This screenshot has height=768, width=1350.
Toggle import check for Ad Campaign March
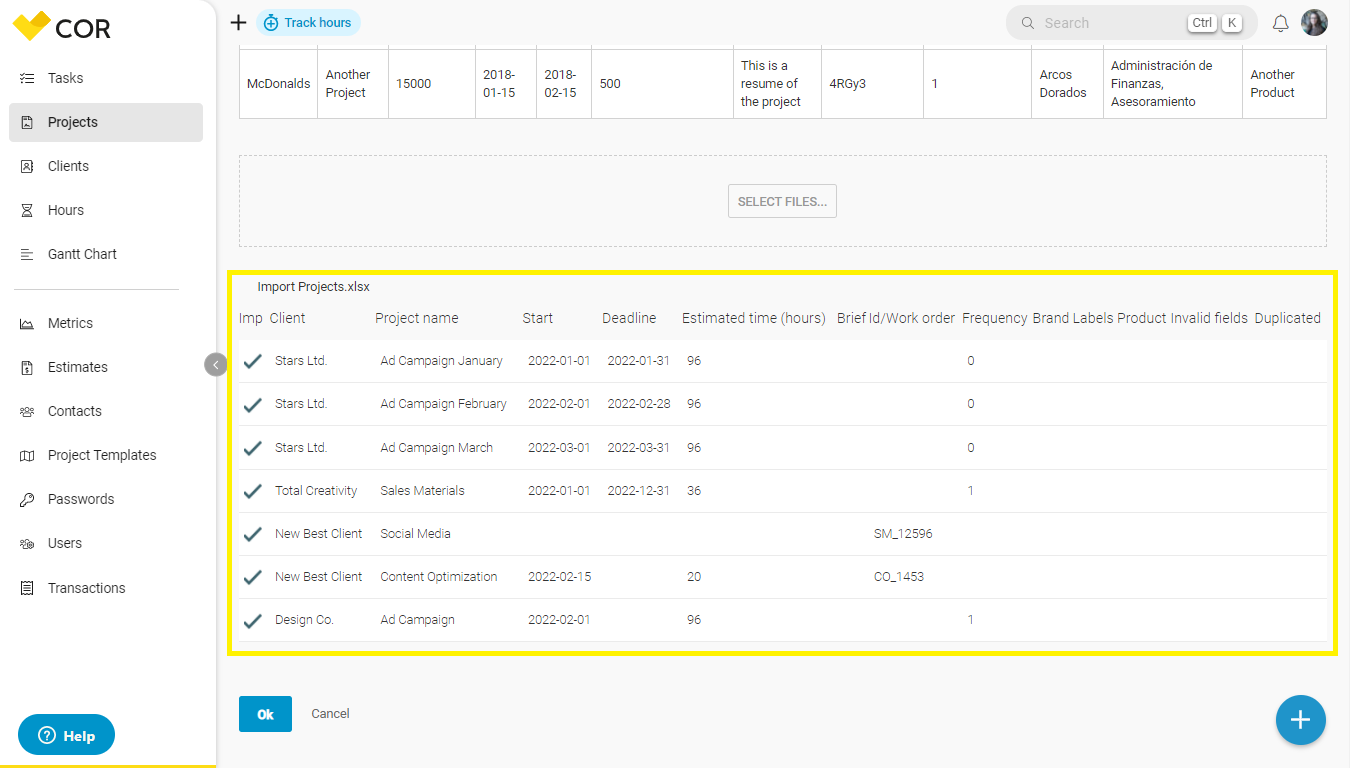tap(252, 448)
